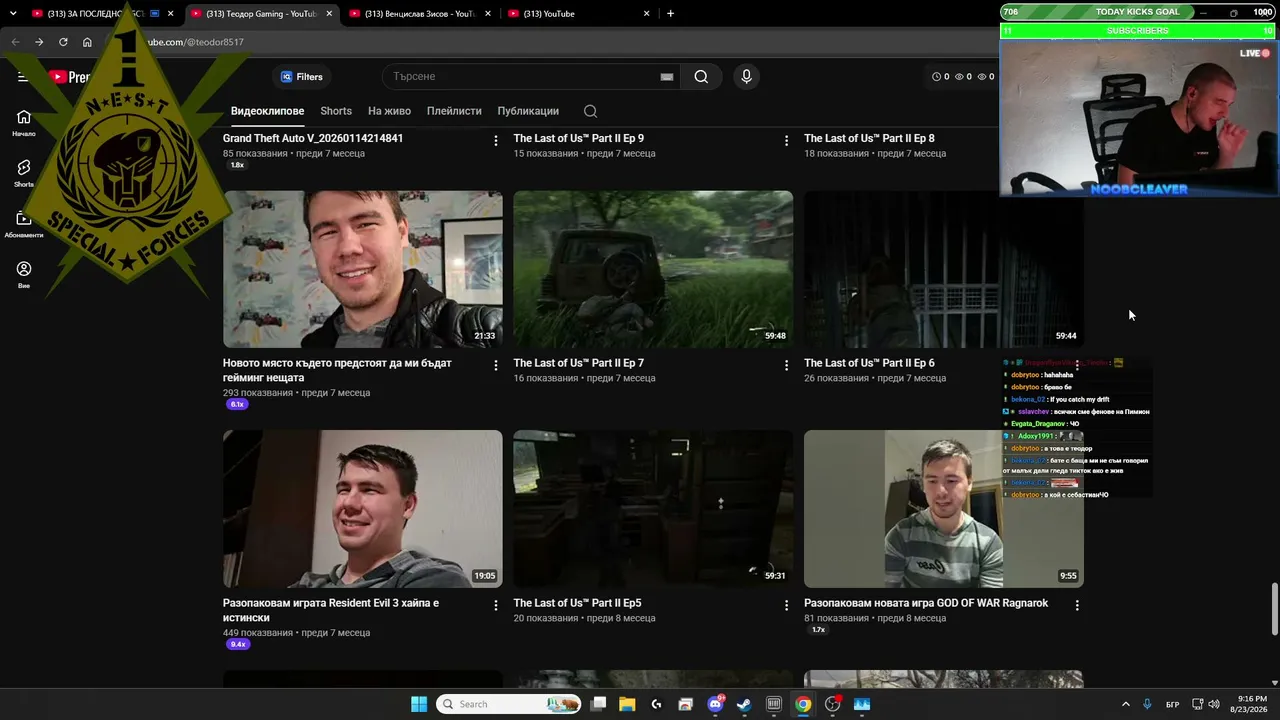Click the Windows taskbar Search box
The image size is (1280, 720).
pos(510,704)
